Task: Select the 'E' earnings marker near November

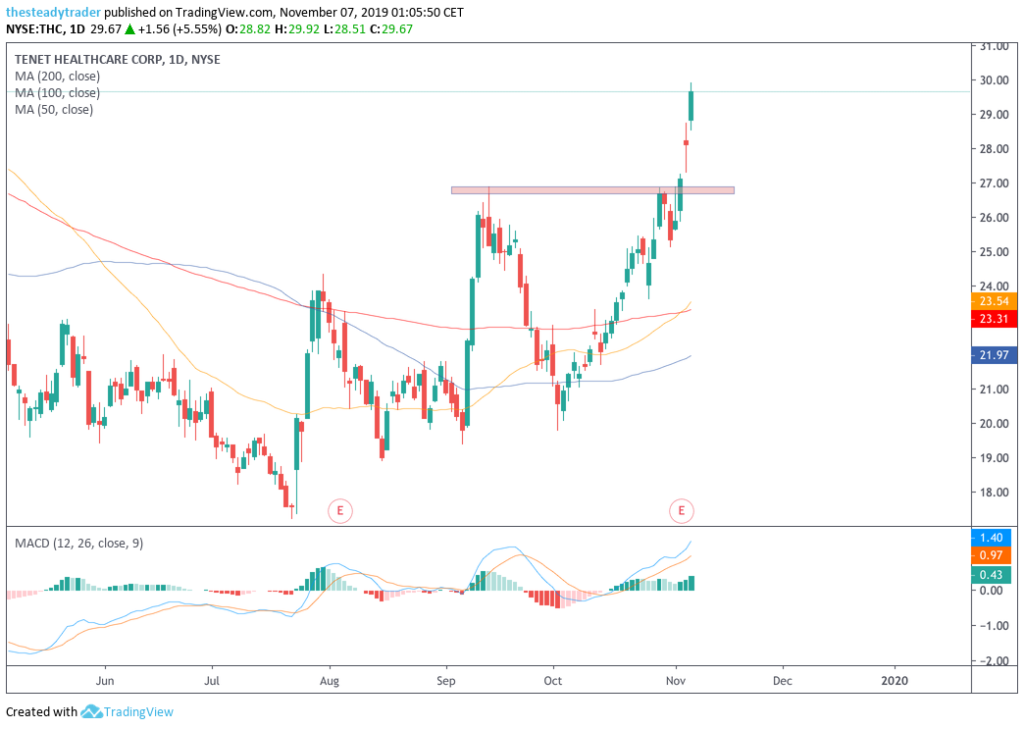Action: pos(682,510)
